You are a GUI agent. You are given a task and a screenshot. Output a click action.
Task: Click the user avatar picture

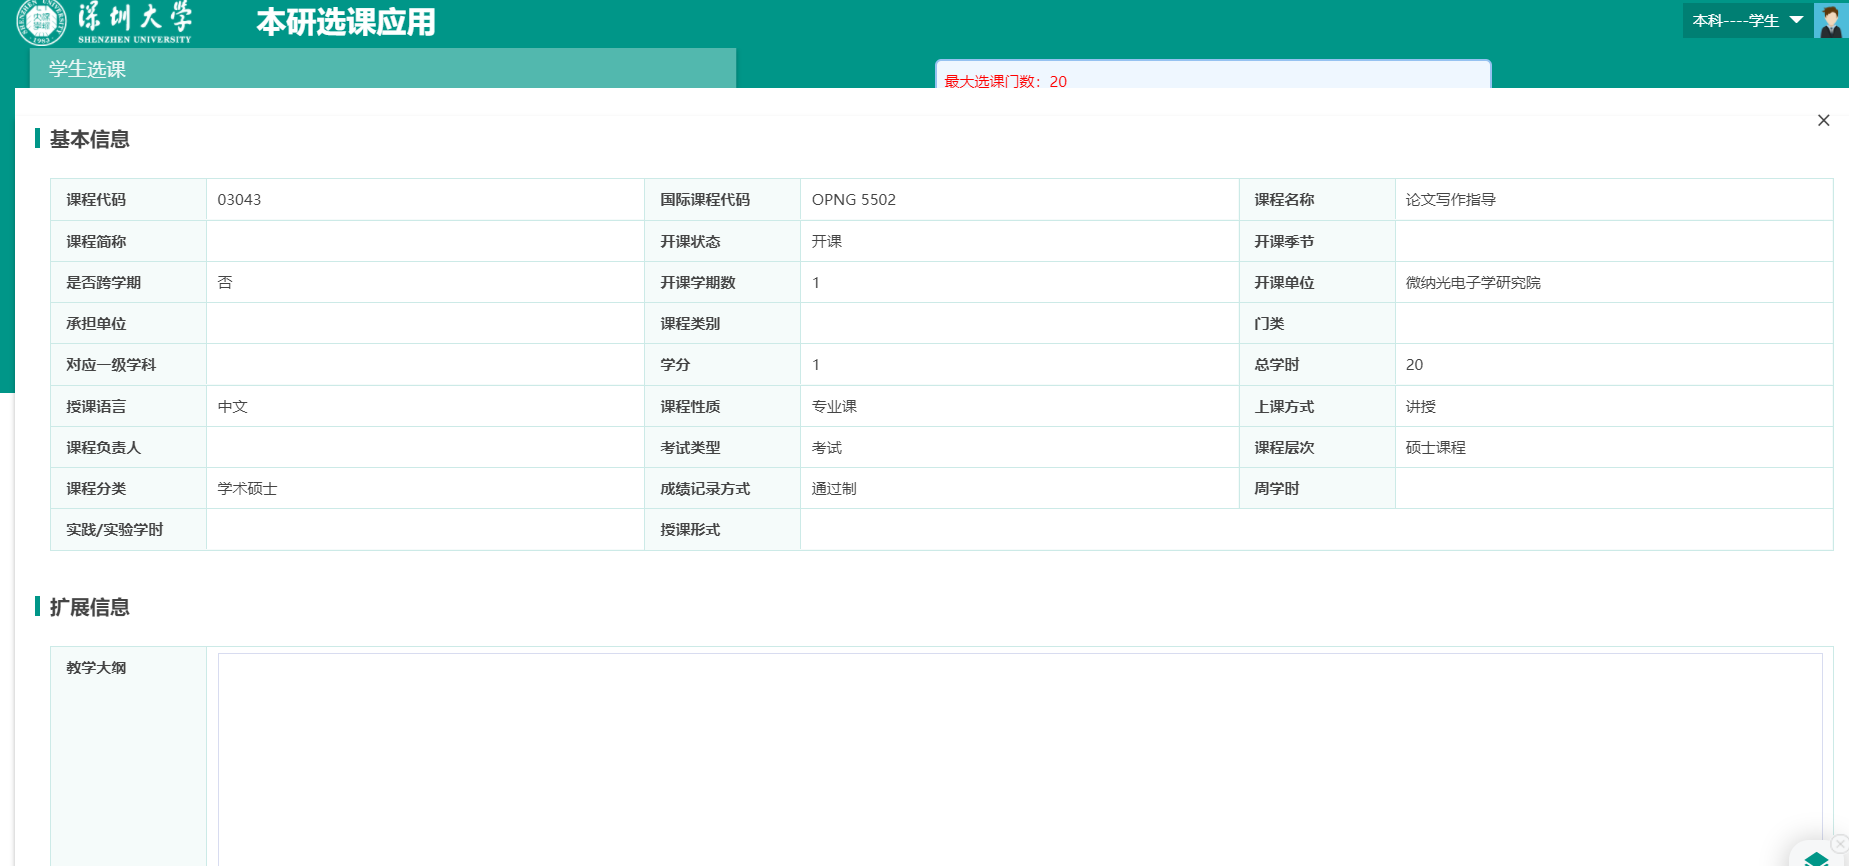[1830, 21]
